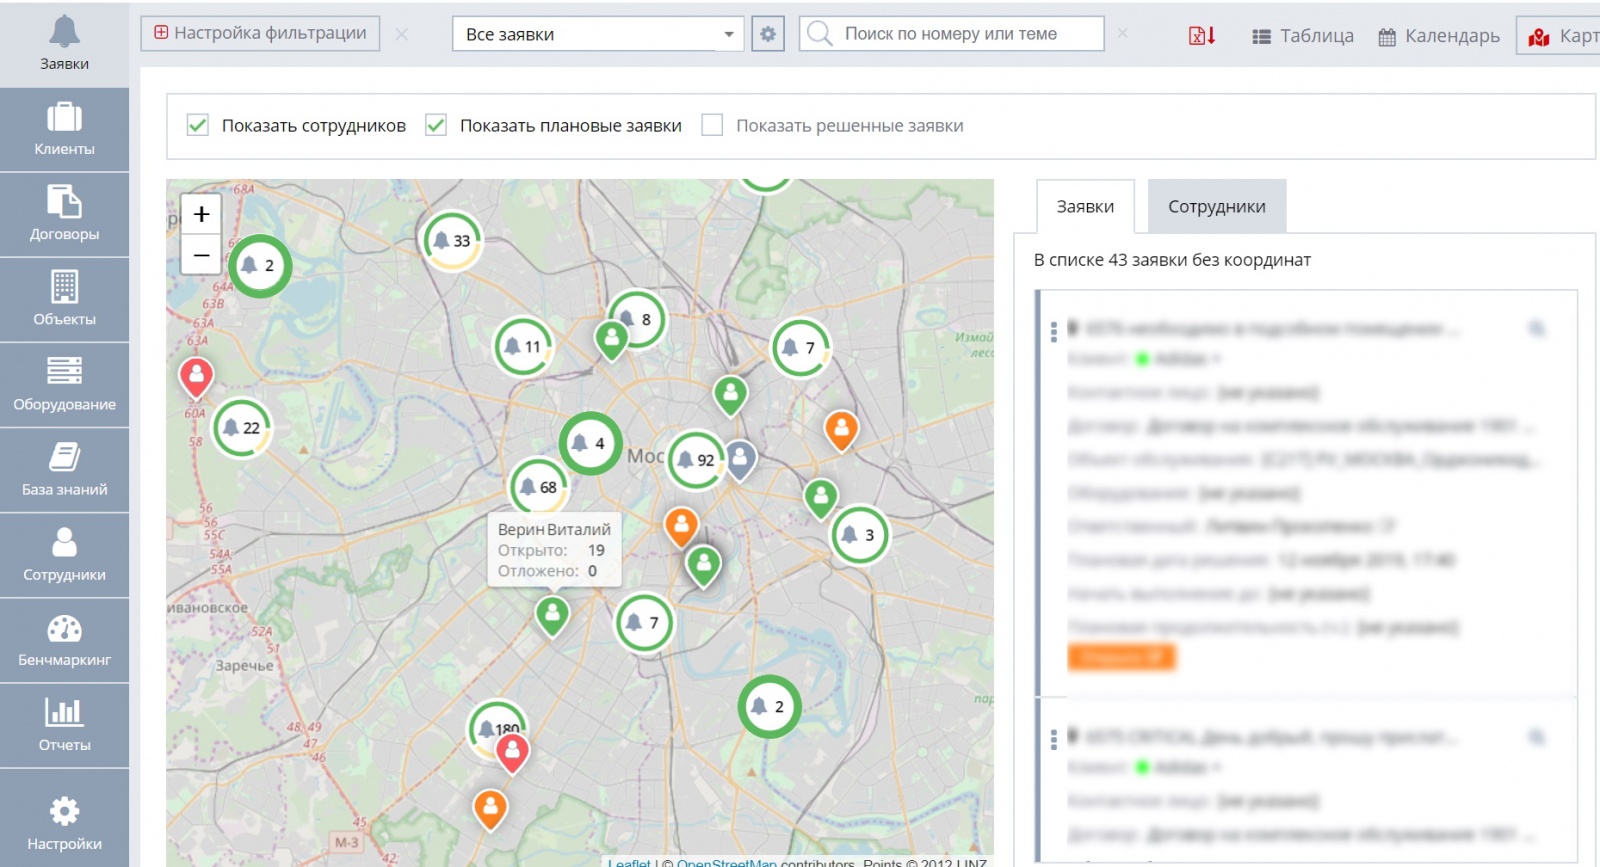Image resolution: width=1600 pixels, height=867 pixels.
Task: Select the Заявки tab in the right panel
Action: [x=1085, y=207]
